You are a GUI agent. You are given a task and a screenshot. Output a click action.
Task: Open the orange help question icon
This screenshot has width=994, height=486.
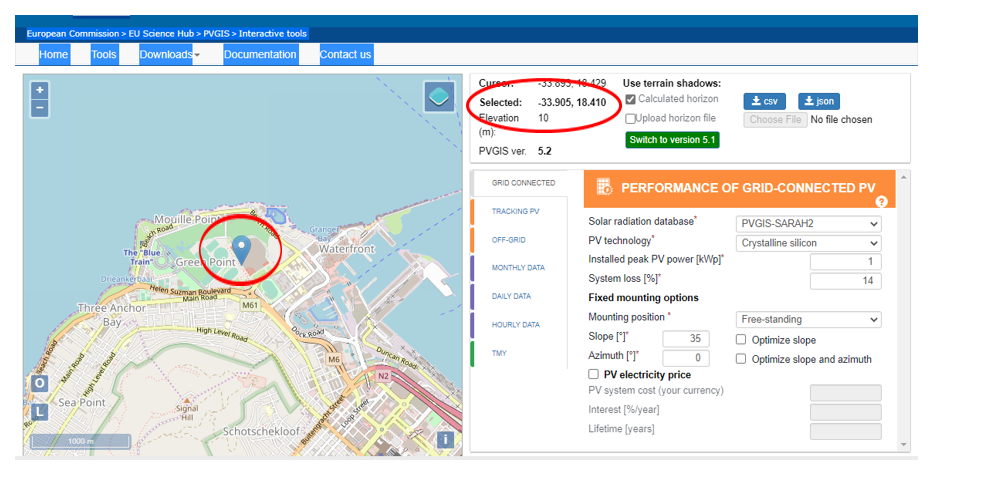point(881,202)
